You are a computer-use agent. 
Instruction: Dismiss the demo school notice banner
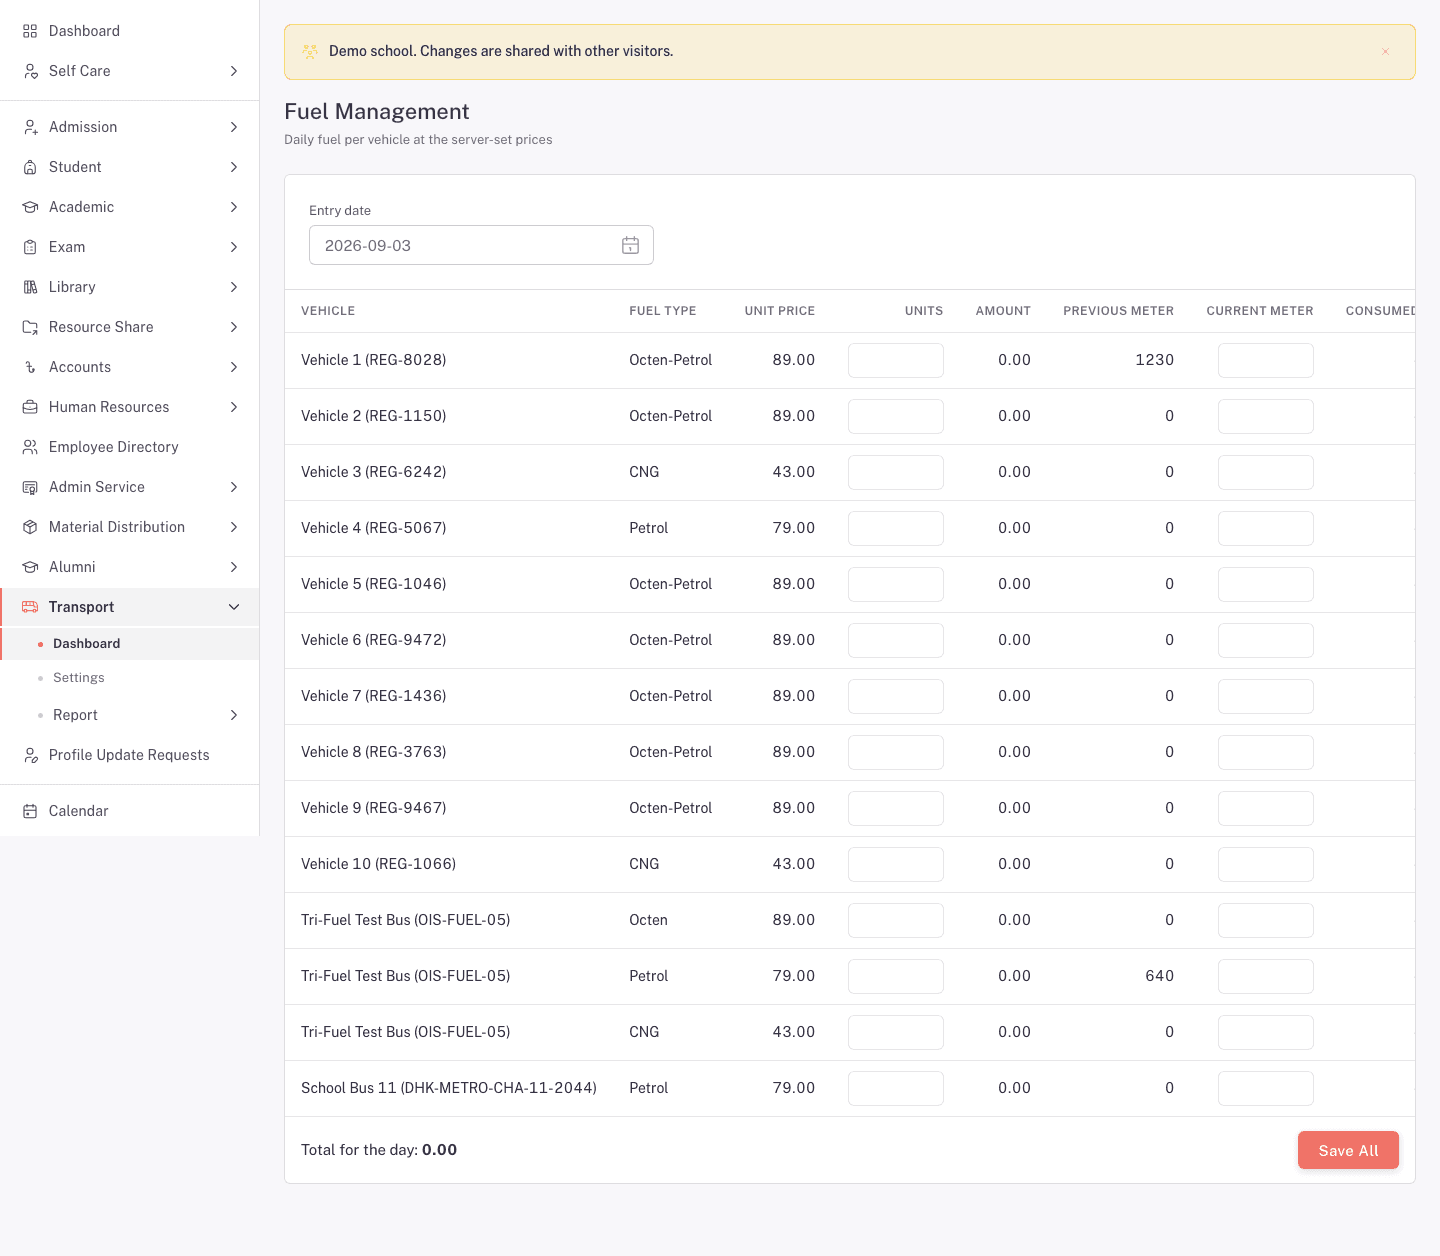point(1385,52)
